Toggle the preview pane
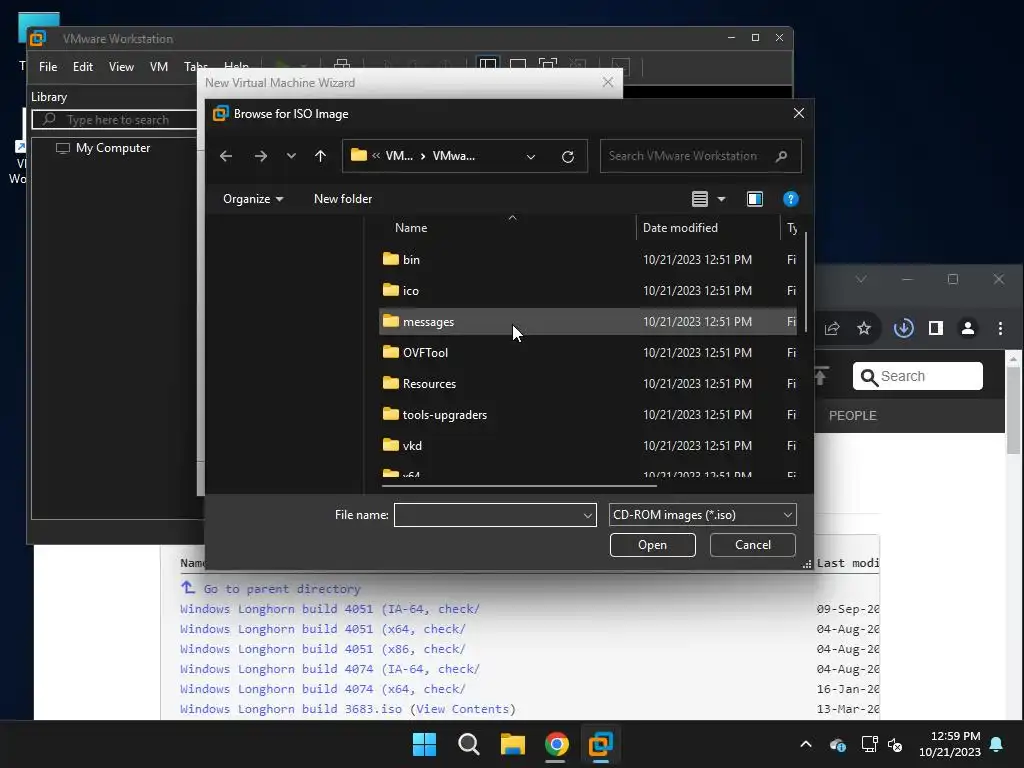1024x768 pixels. [755, 199]
